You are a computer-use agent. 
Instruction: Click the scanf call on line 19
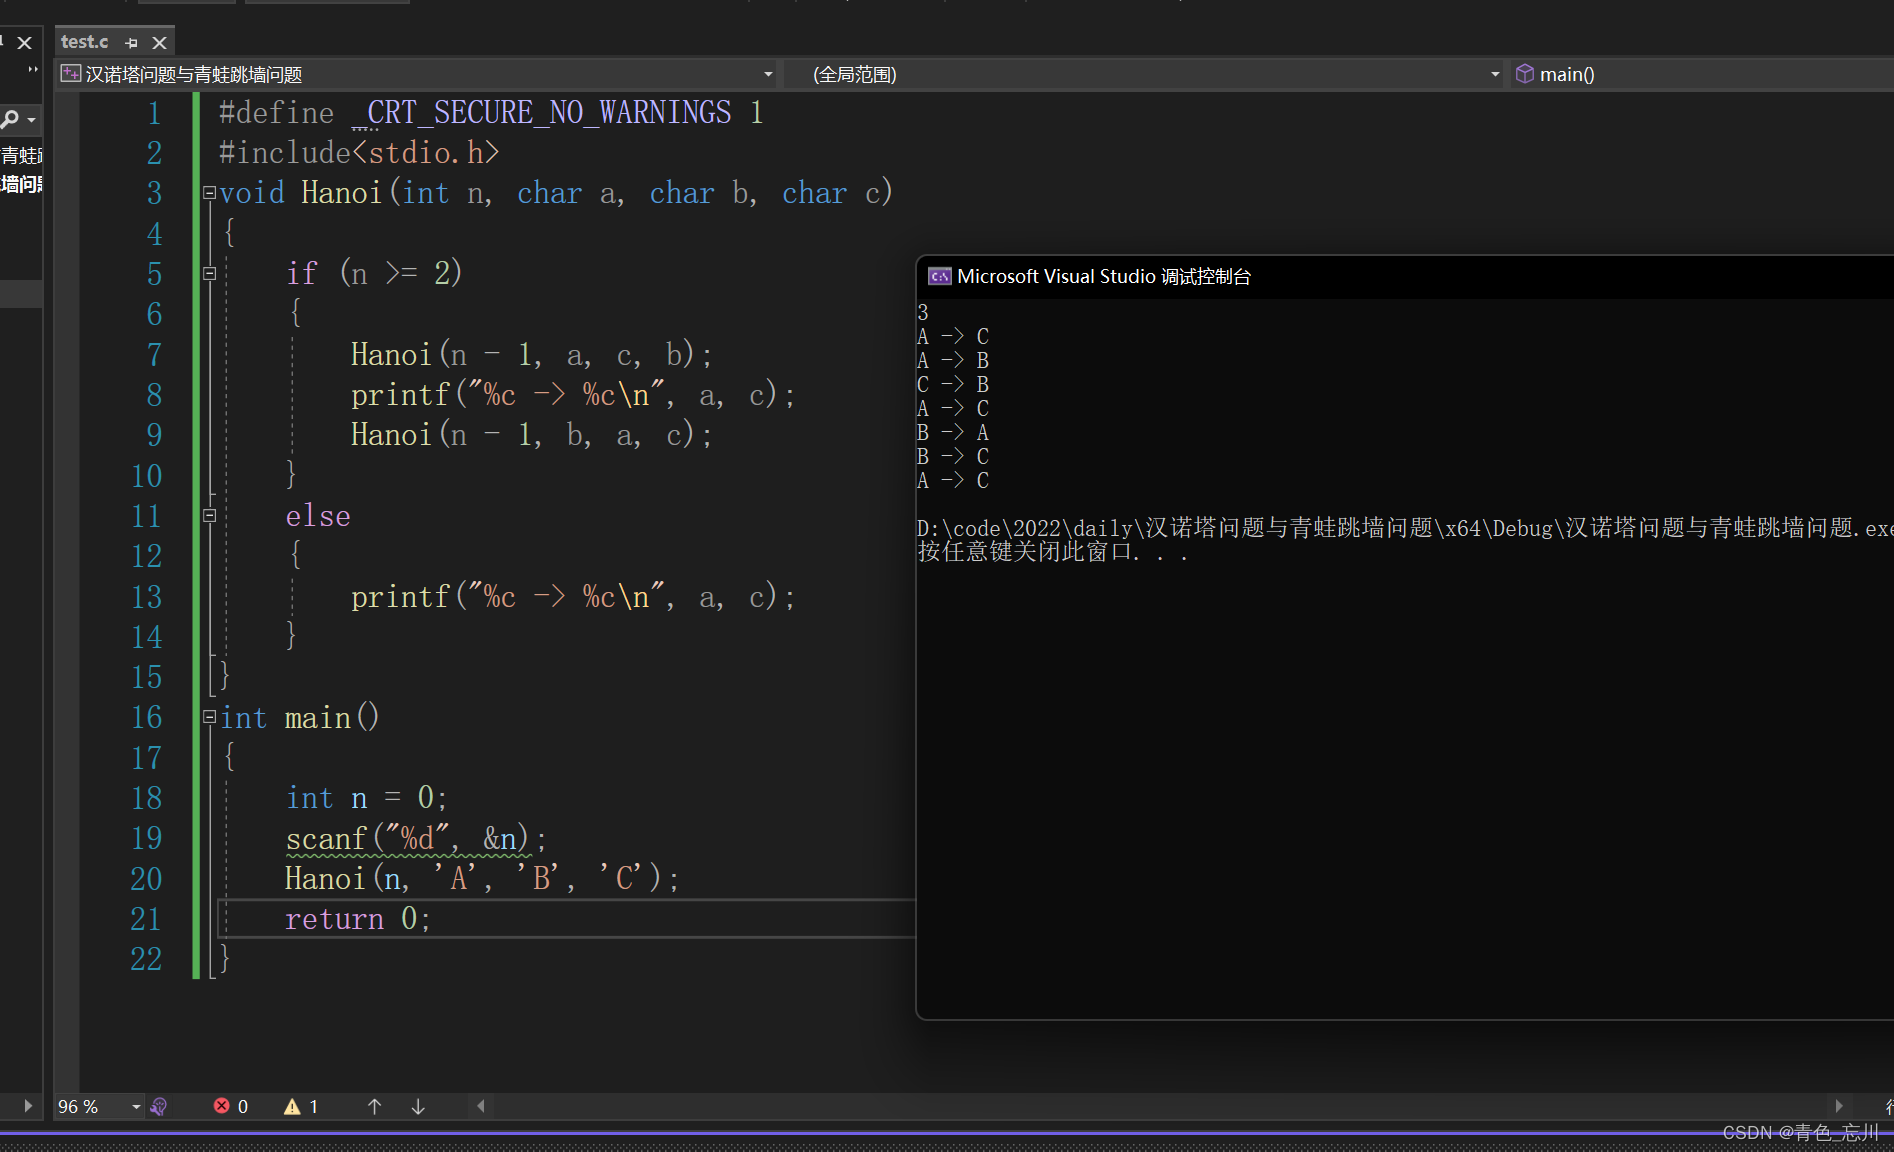[416, 838]
